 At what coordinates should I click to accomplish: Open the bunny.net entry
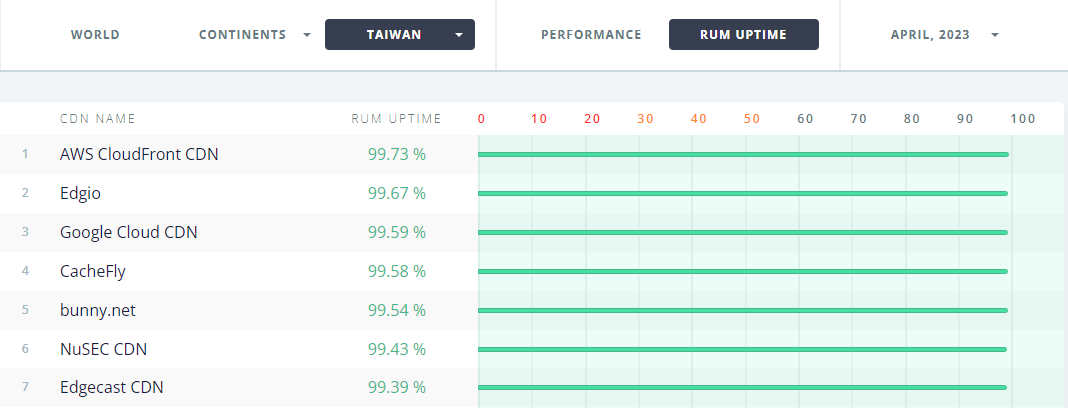click(x=98, y=310)
